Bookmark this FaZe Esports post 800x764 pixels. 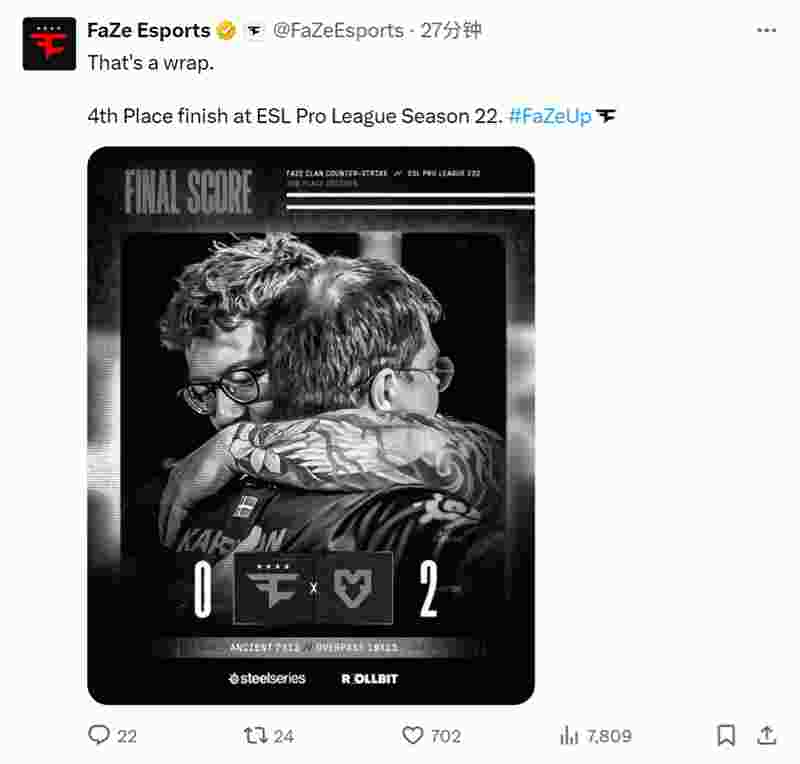click(726, 735)
